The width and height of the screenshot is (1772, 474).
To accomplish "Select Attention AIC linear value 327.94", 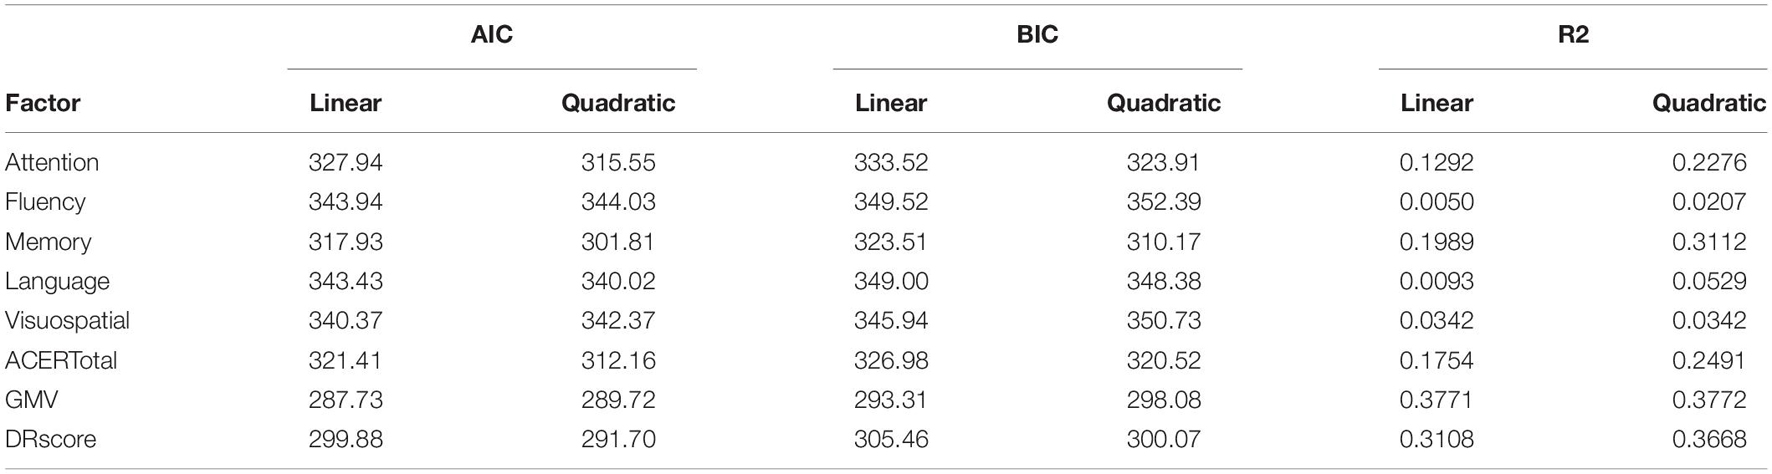I will pyautogui.click(x=345, y=162).
